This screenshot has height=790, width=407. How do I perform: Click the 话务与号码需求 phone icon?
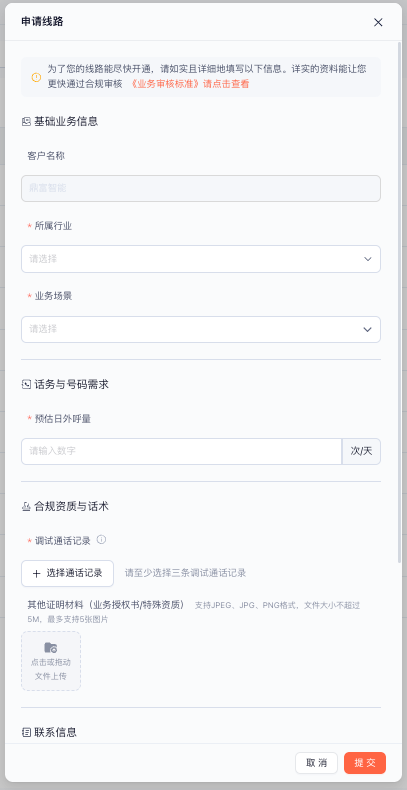click(26, 385)
